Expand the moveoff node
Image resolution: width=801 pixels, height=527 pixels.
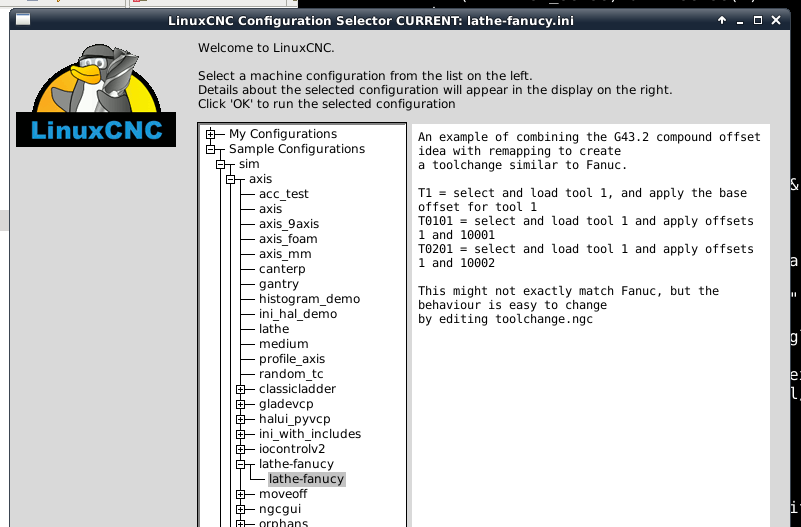[x=241, y=494]
